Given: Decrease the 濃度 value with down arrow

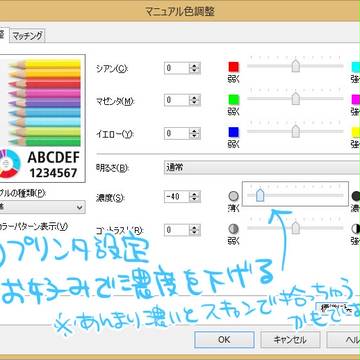Looking at the screenshot, I should click(195, 200).
